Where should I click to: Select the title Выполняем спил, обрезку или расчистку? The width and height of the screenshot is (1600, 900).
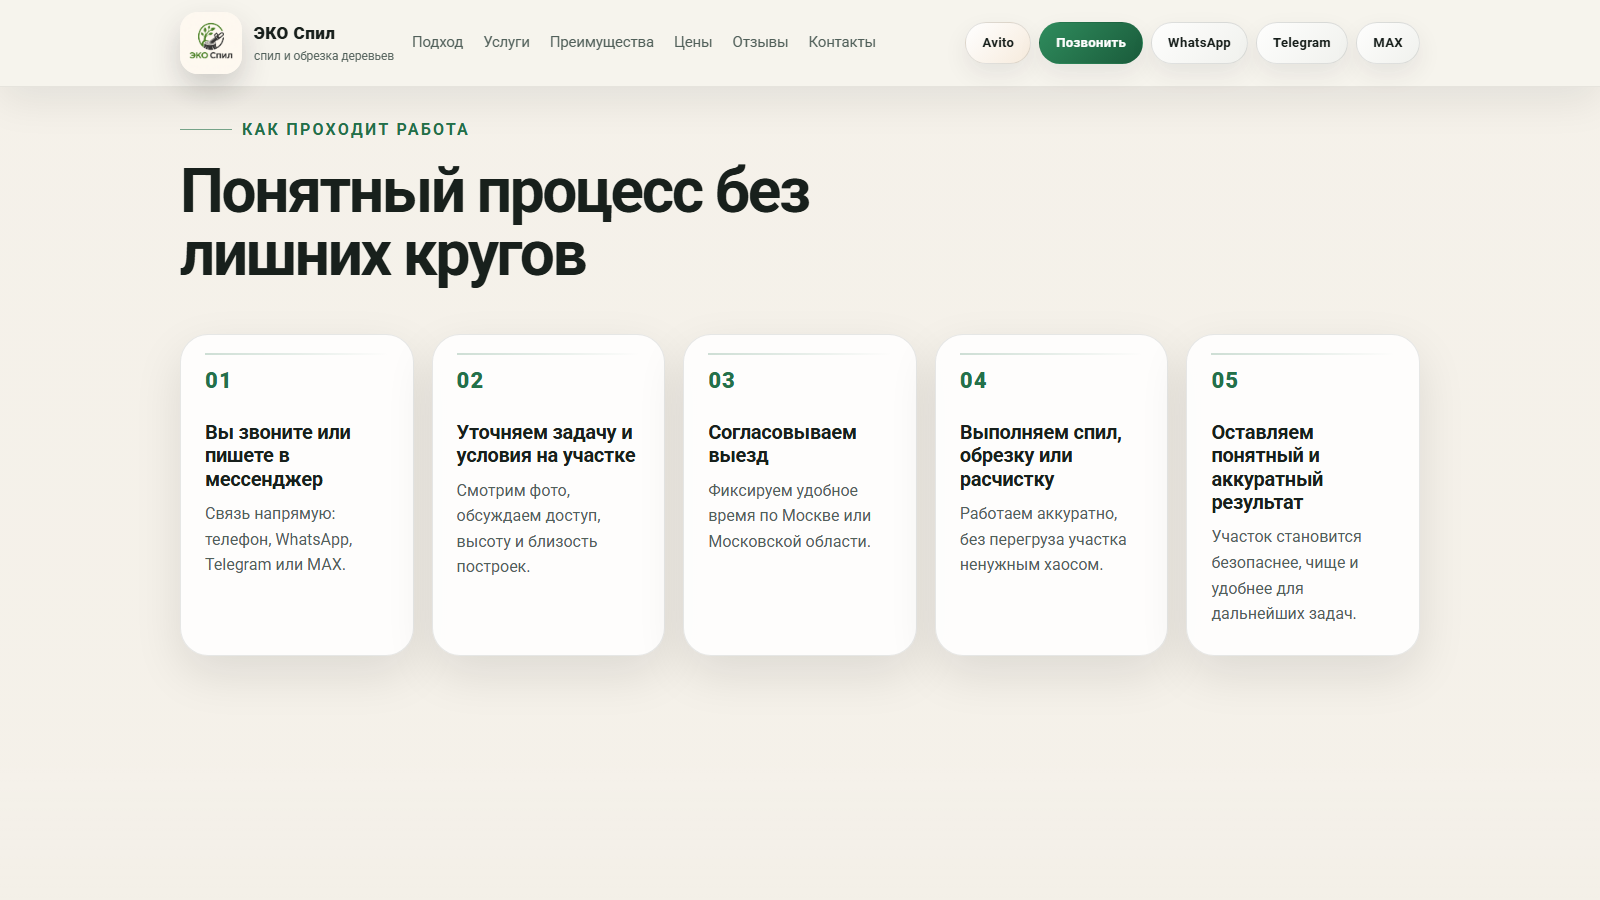[x=1041, y=456]
